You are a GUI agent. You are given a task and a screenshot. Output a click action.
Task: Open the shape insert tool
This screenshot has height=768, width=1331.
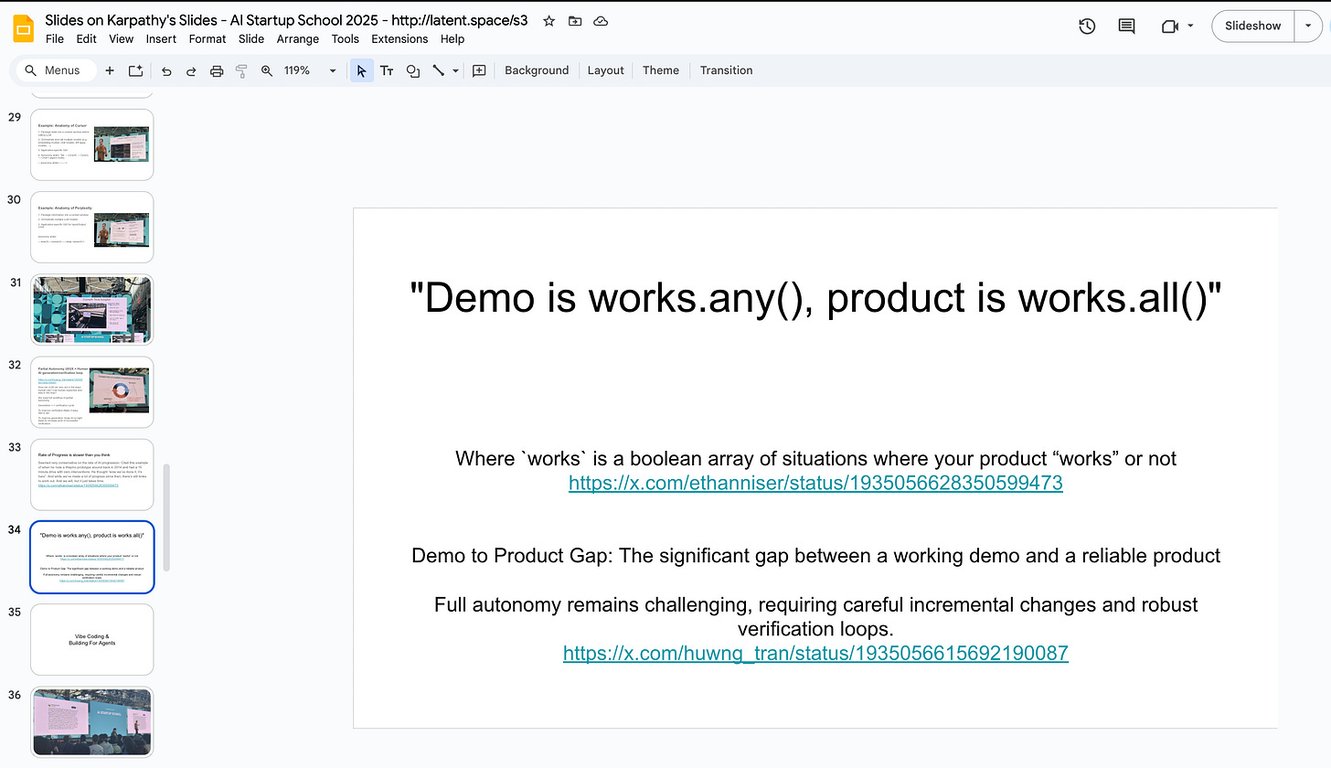413,71
